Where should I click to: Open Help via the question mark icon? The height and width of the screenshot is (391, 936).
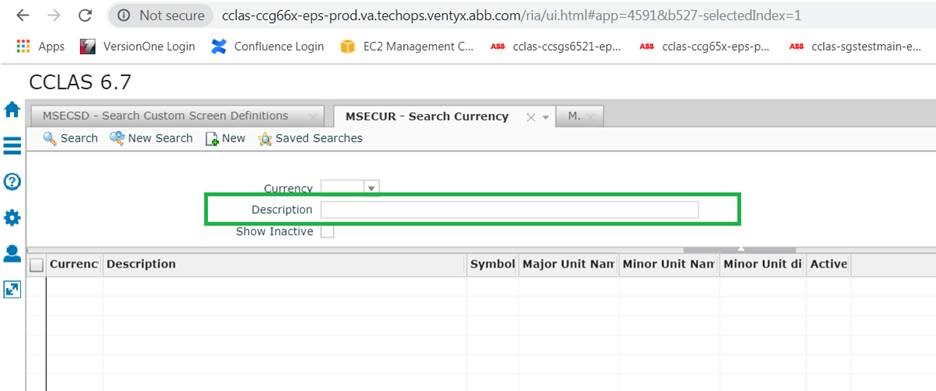(x=12, y=181)
